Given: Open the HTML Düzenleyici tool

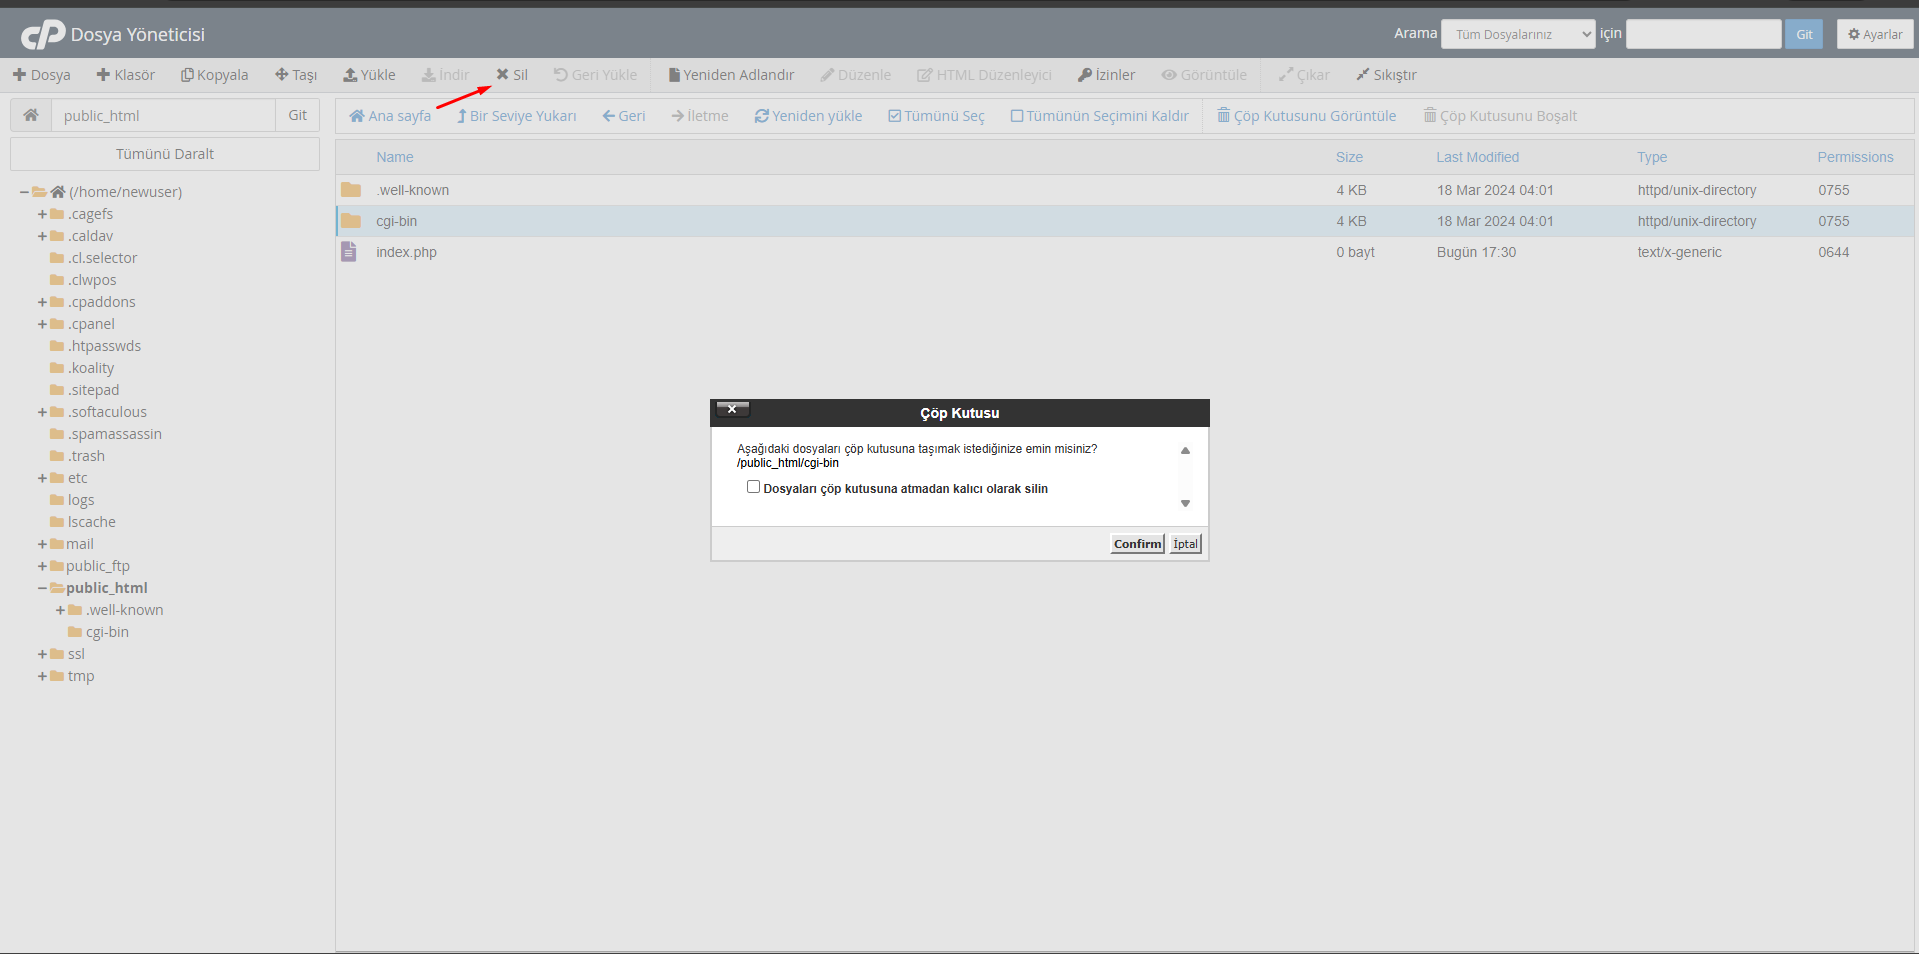Looking at the screenshot, I should (x=984, y=75).
